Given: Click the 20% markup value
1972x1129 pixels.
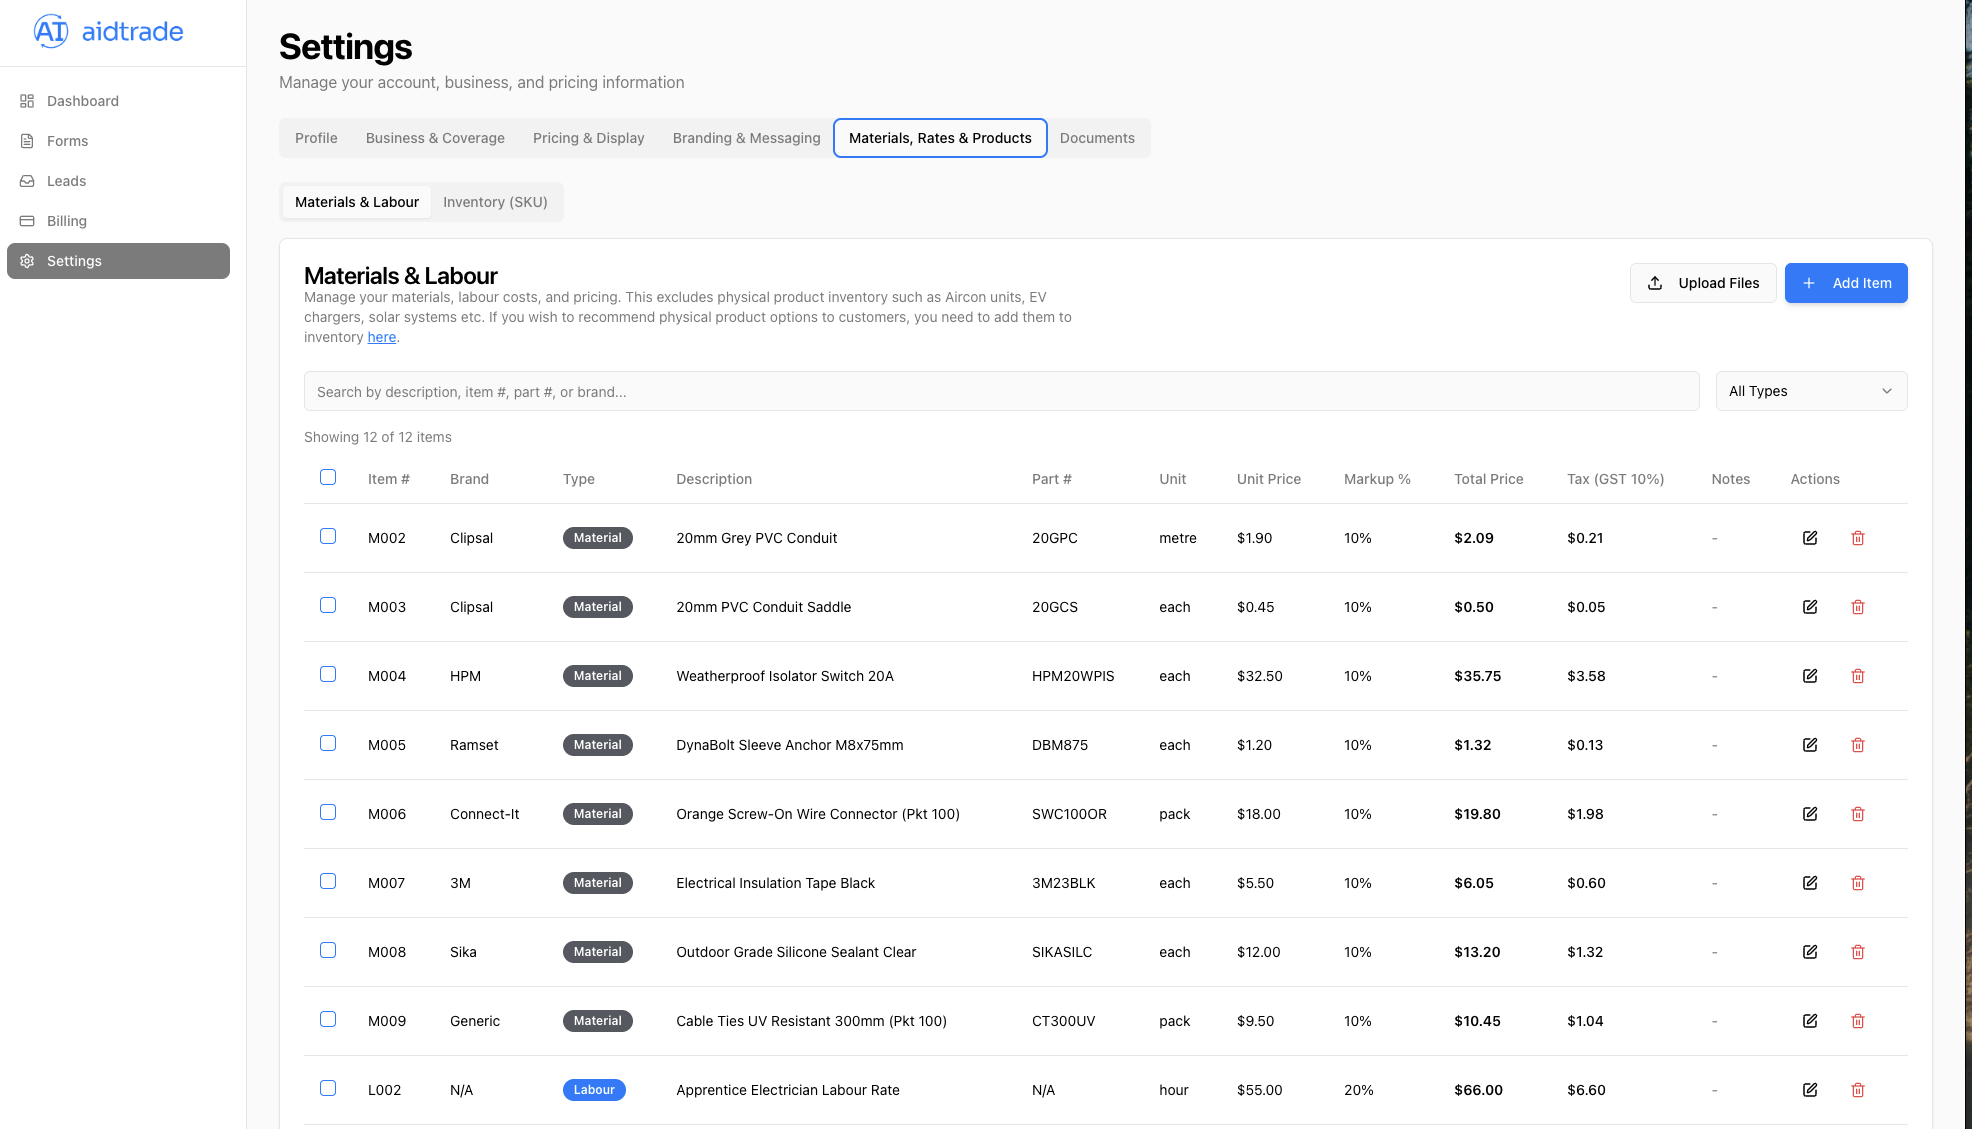Looking at the screenshot, I should [1358, 1090].
